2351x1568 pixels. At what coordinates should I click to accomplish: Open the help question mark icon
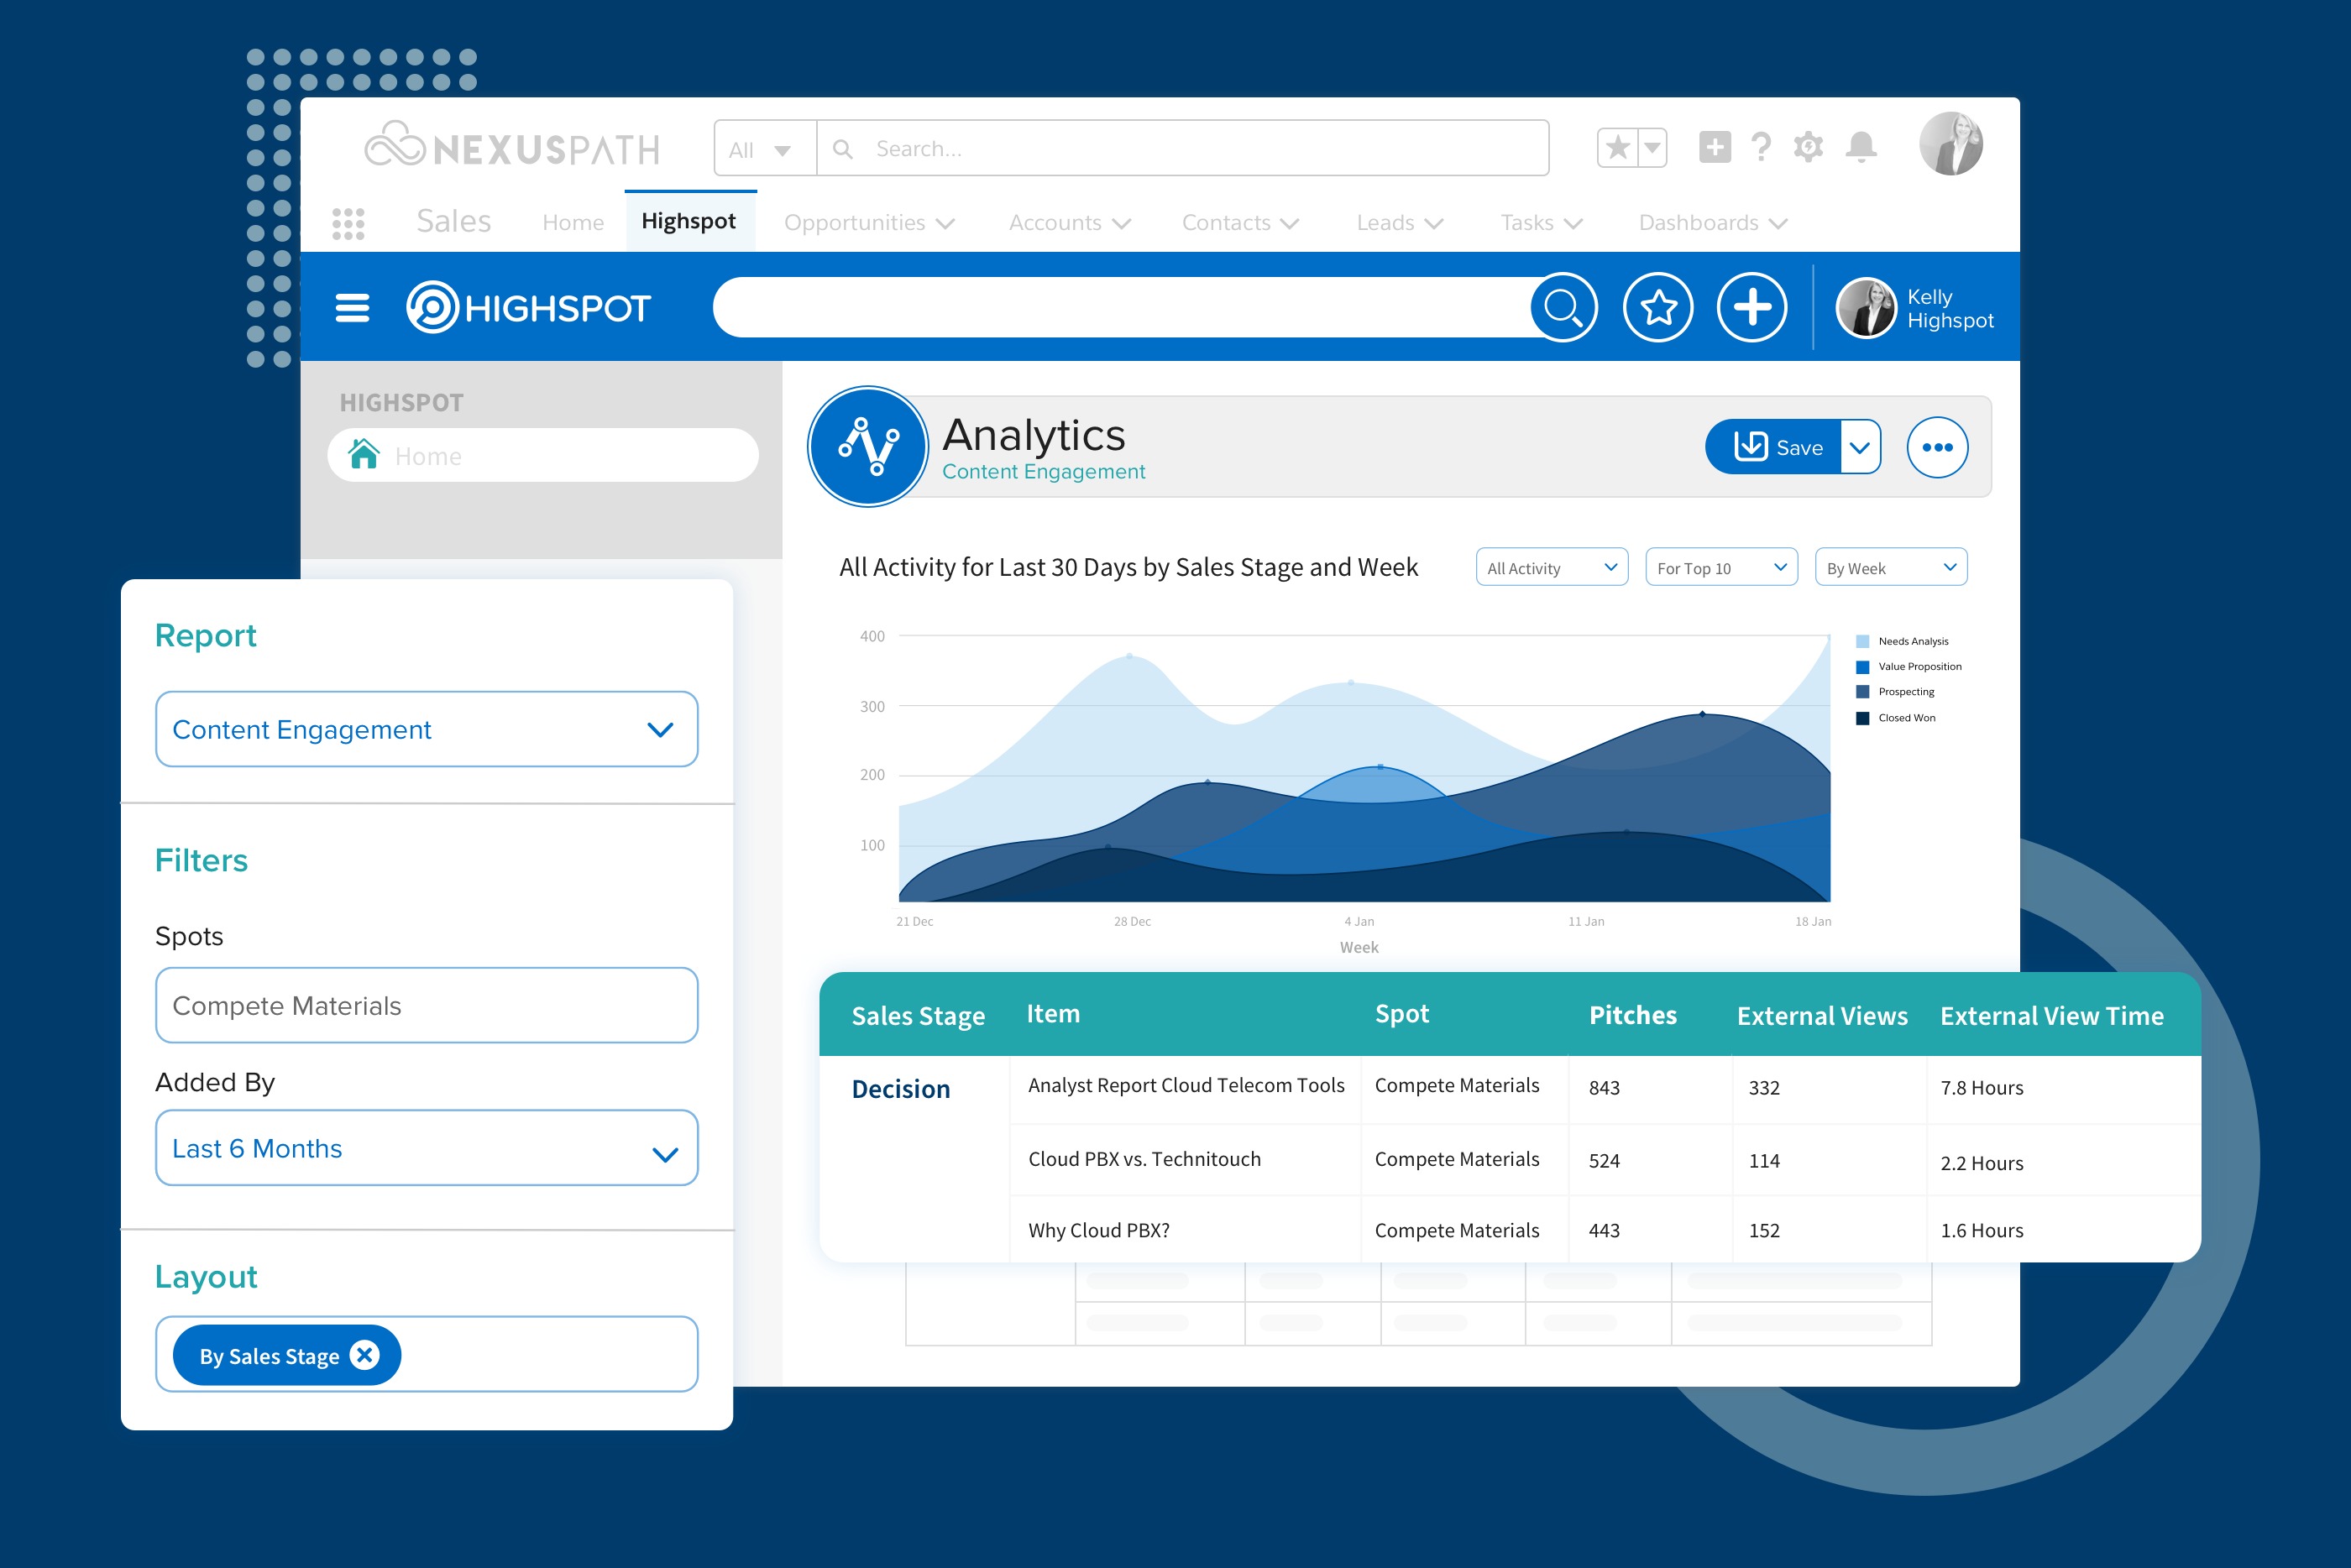click(x=1761, y=146)
